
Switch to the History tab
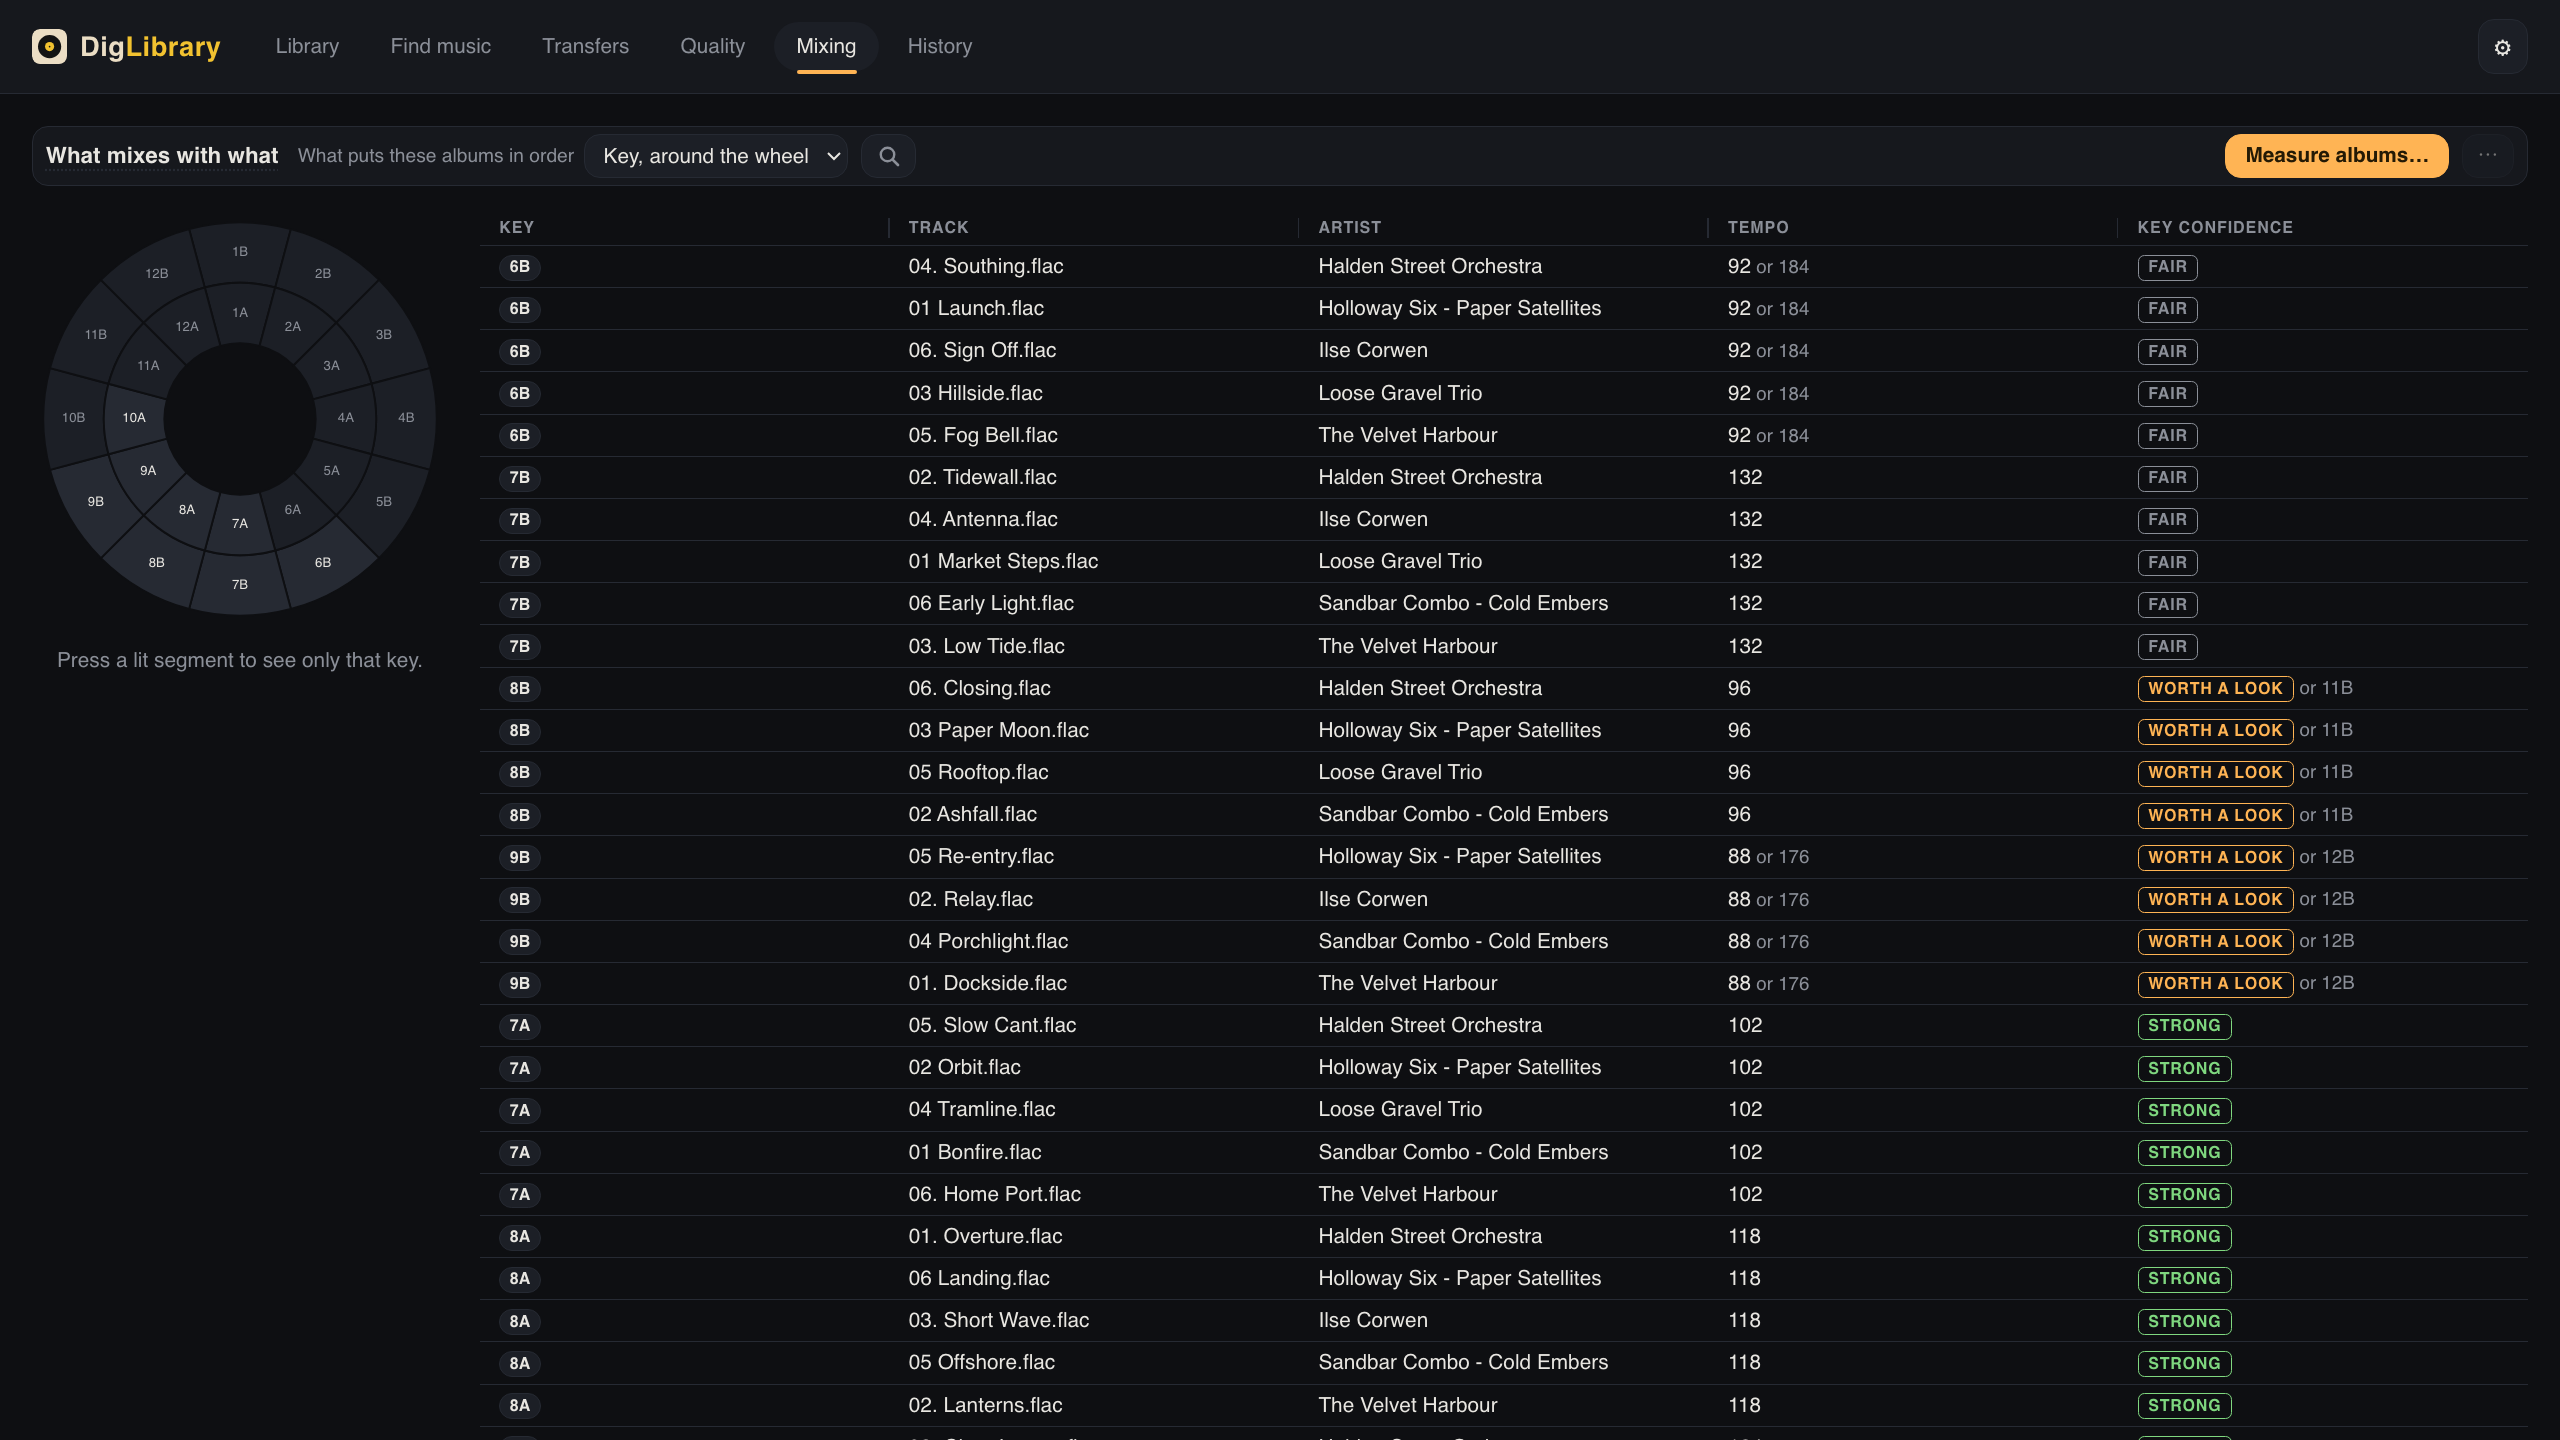(x=939, y=46)
